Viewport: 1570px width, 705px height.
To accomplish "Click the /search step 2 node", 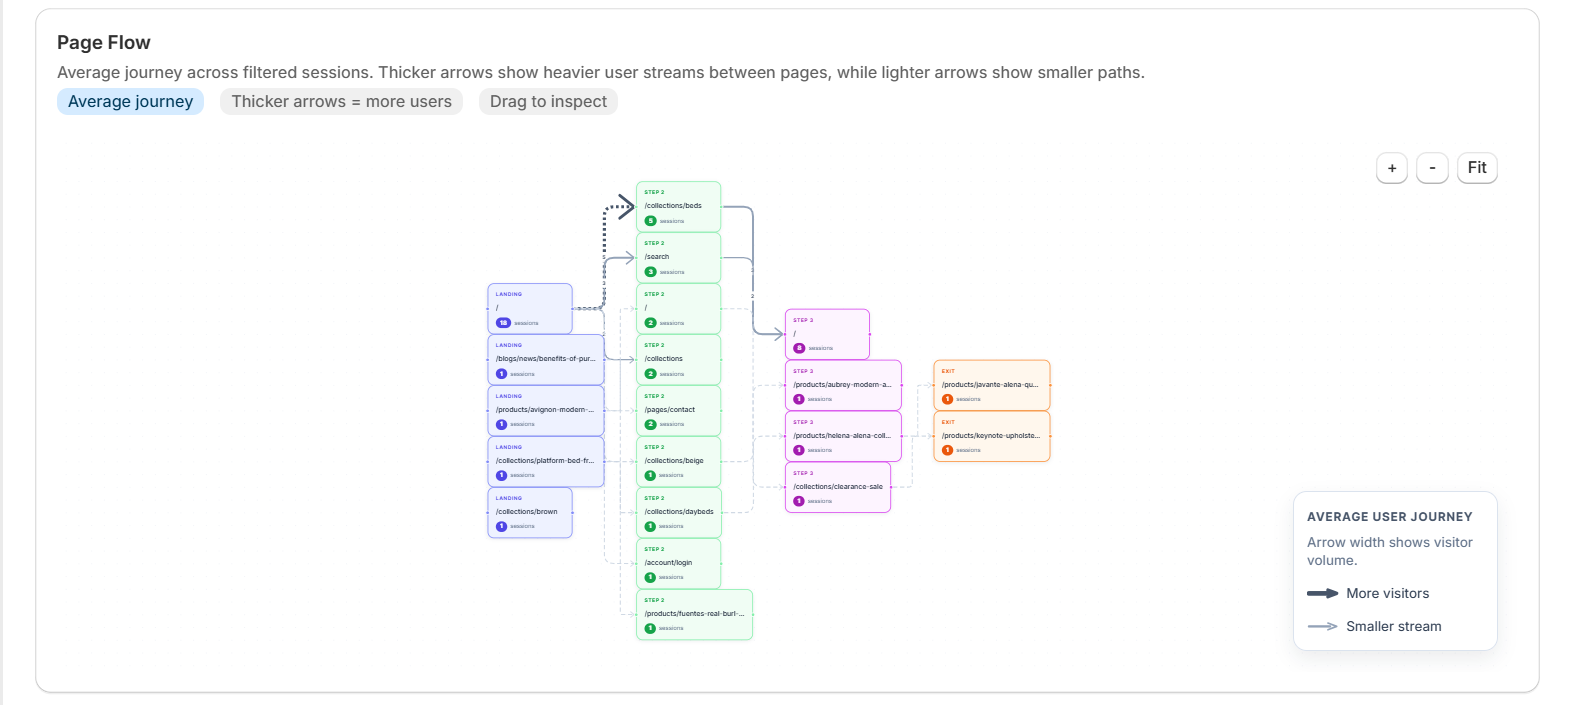I will pos(678,257).
